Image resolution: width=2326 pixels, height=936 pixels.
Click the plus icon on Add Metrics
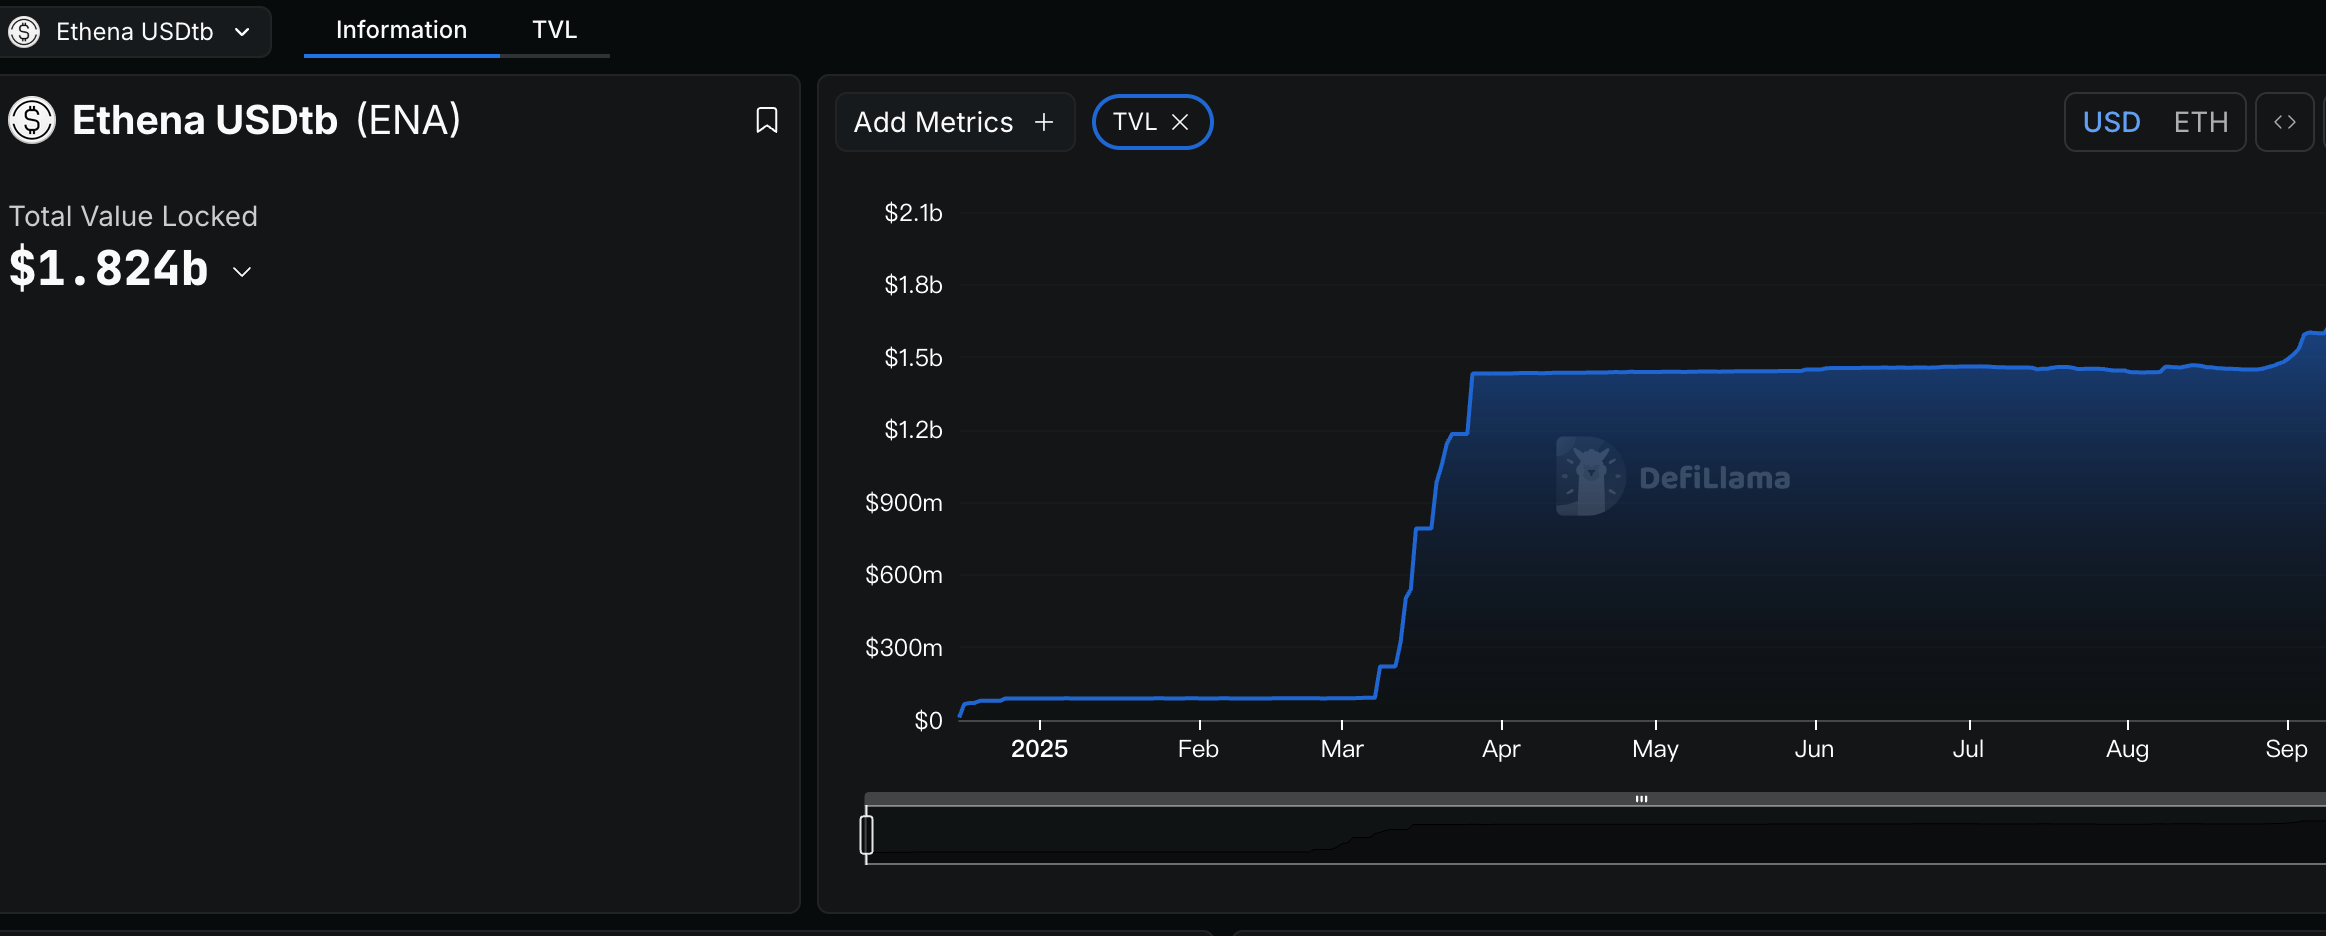coord(1043,122)
